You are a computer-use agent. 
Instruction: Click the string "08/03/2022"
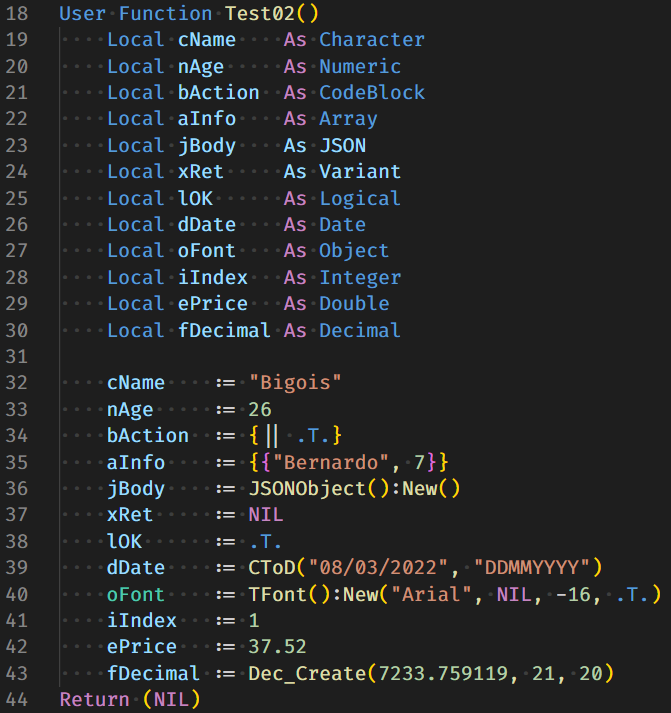(378, 567)
